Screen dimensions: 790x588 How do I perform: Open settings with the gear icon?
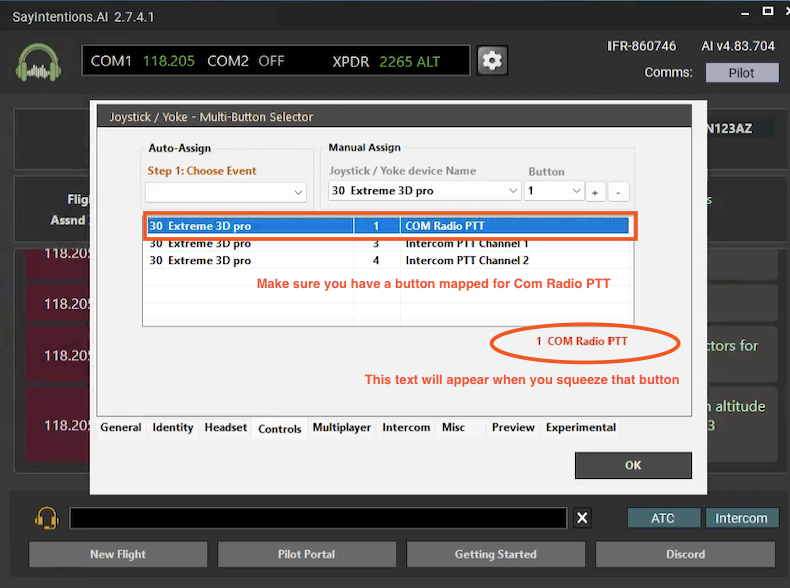coord(492,60)
